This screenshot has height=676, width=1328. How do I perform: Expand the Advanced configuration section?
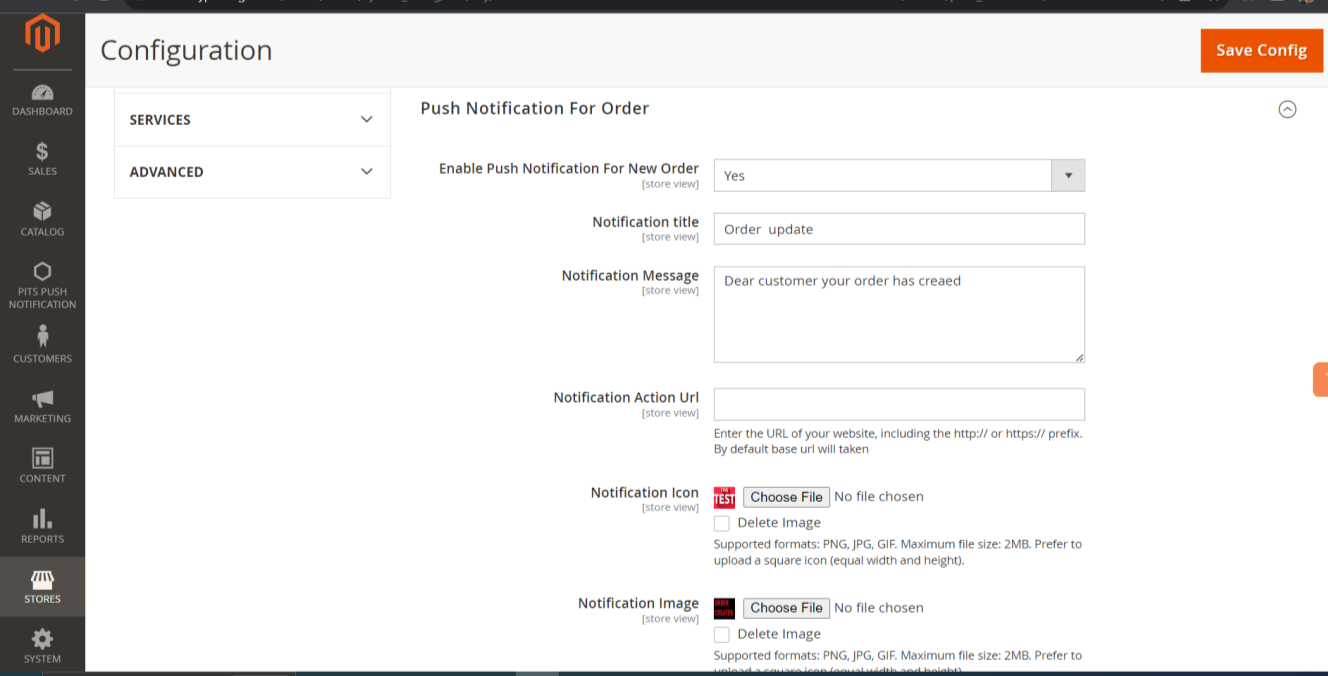pyautogui.click(x=252, y=172)
